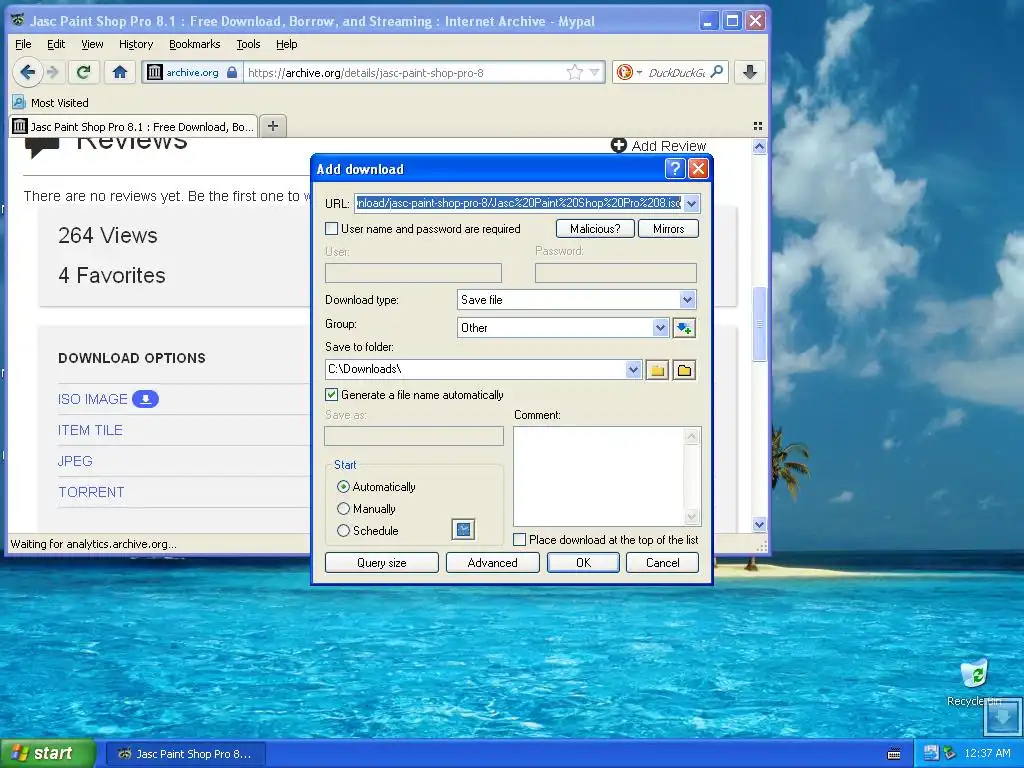Open the browser Downloads arrow button
This screenshot has width=1024, height=768.
(750, 72)
